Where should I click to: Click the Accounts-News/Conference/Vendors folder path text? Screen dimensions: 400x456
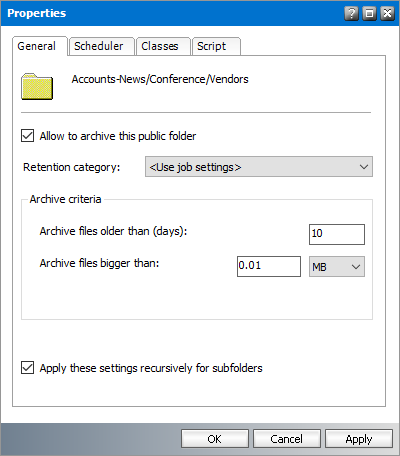tap(160, 79)
